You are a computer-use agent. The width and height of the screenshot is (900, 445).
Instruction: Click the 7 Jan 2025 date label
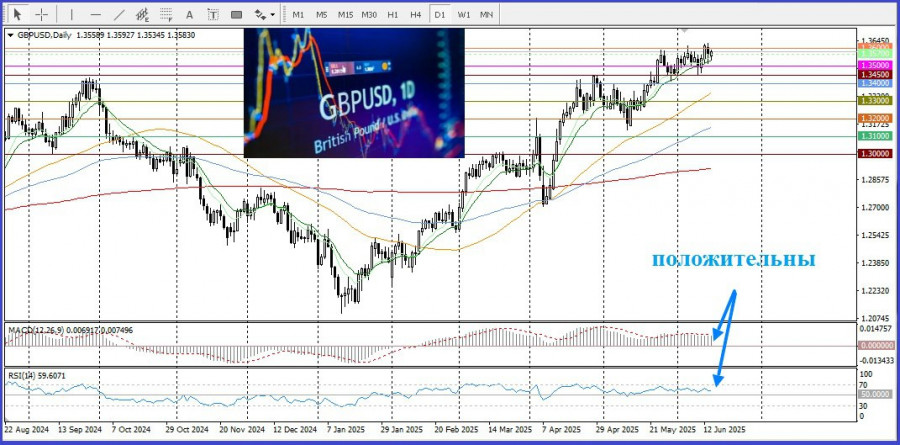[x=346, y=429]
